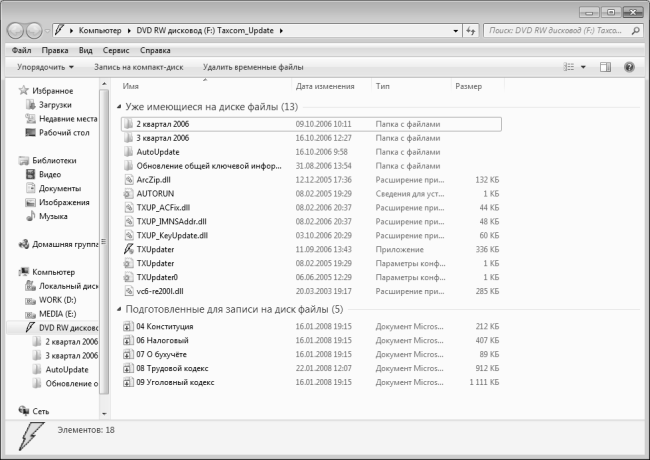Sort by Дата изменения column header
The width and height of the screenshot is (650, 460).
point(331,86)
